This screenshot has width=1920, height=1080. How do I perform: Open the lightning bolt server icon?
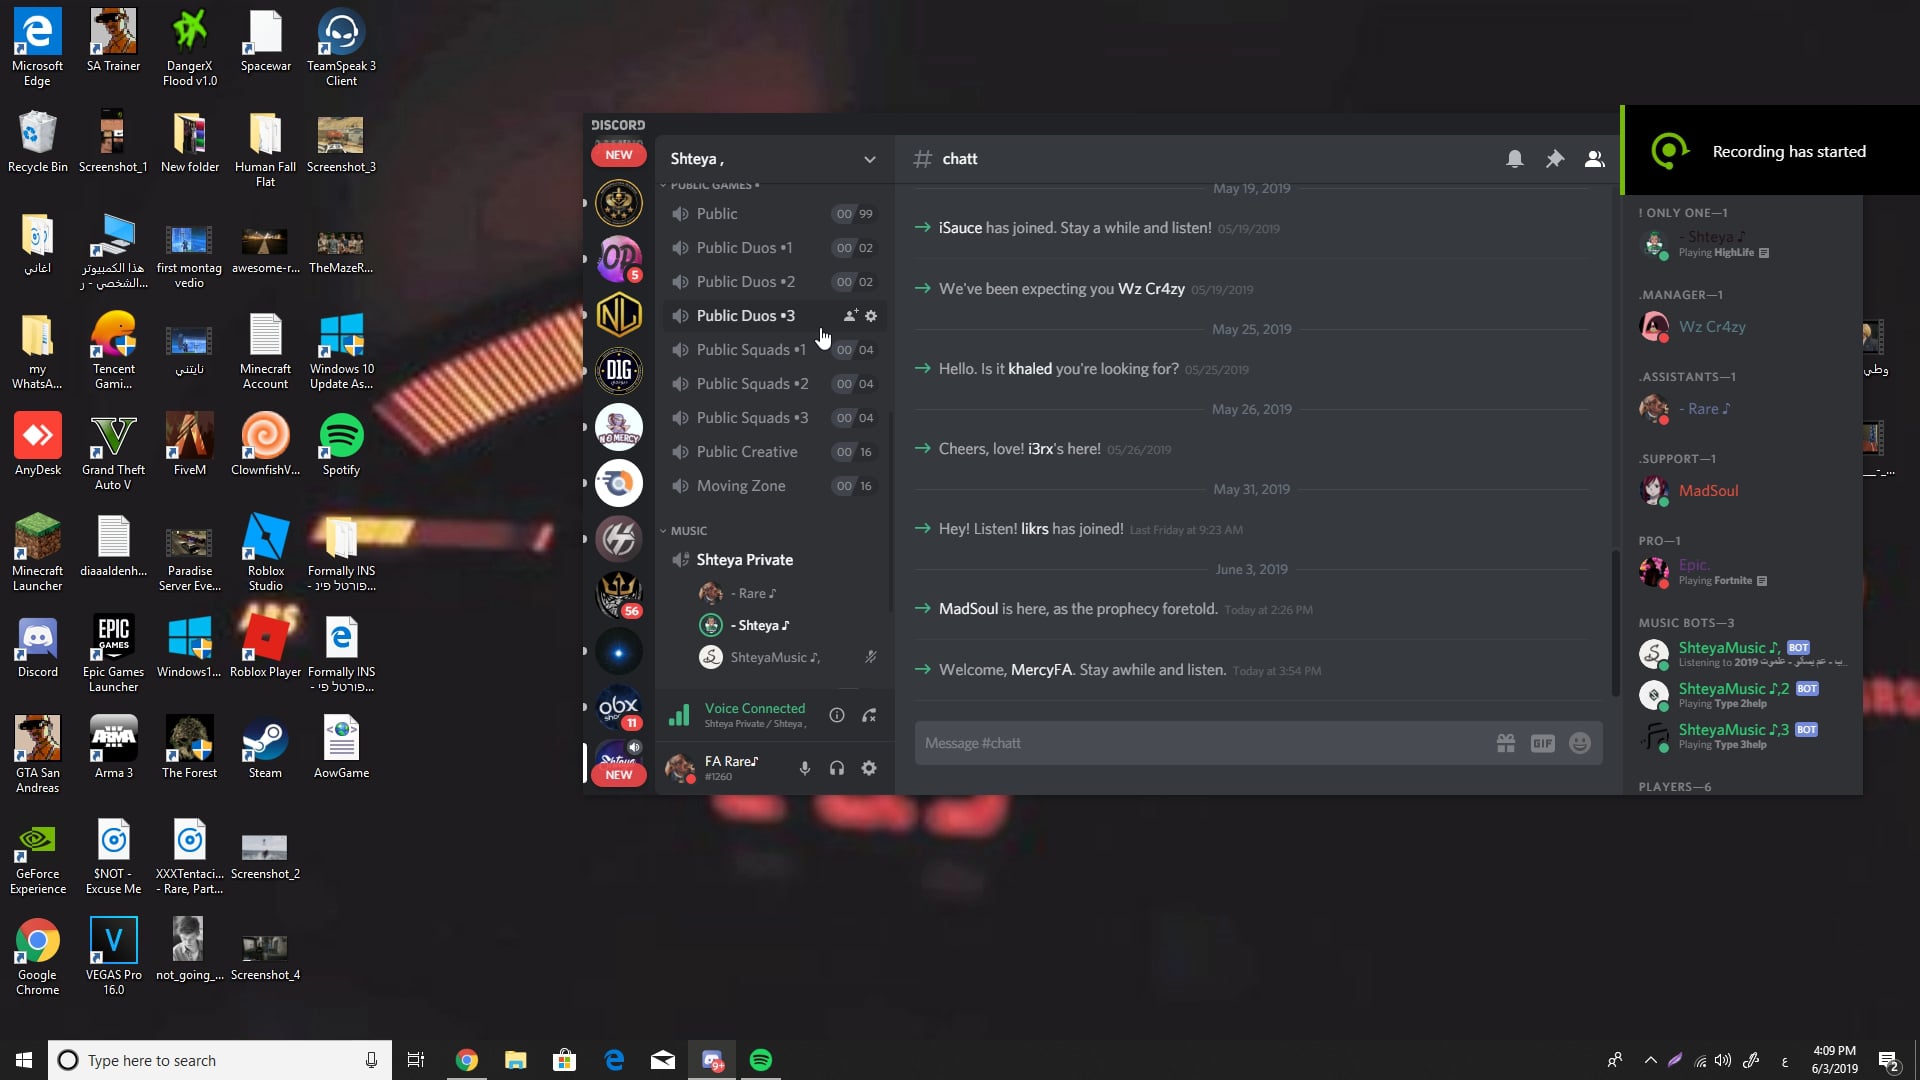(619, 539)
